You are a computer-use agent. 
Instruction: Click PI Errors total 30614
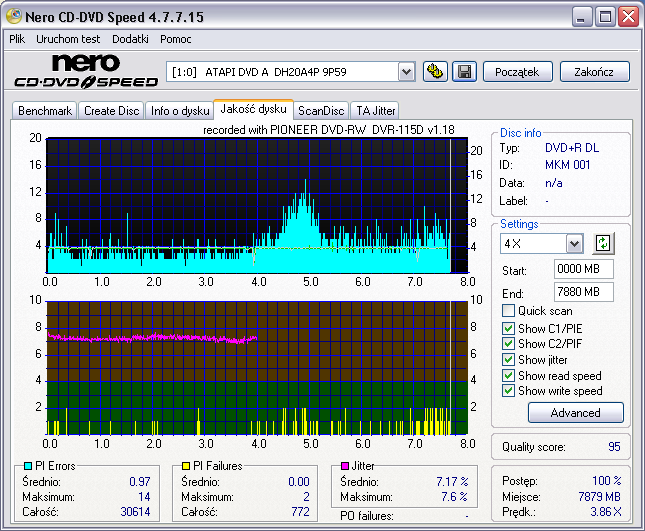coord(135,512)
